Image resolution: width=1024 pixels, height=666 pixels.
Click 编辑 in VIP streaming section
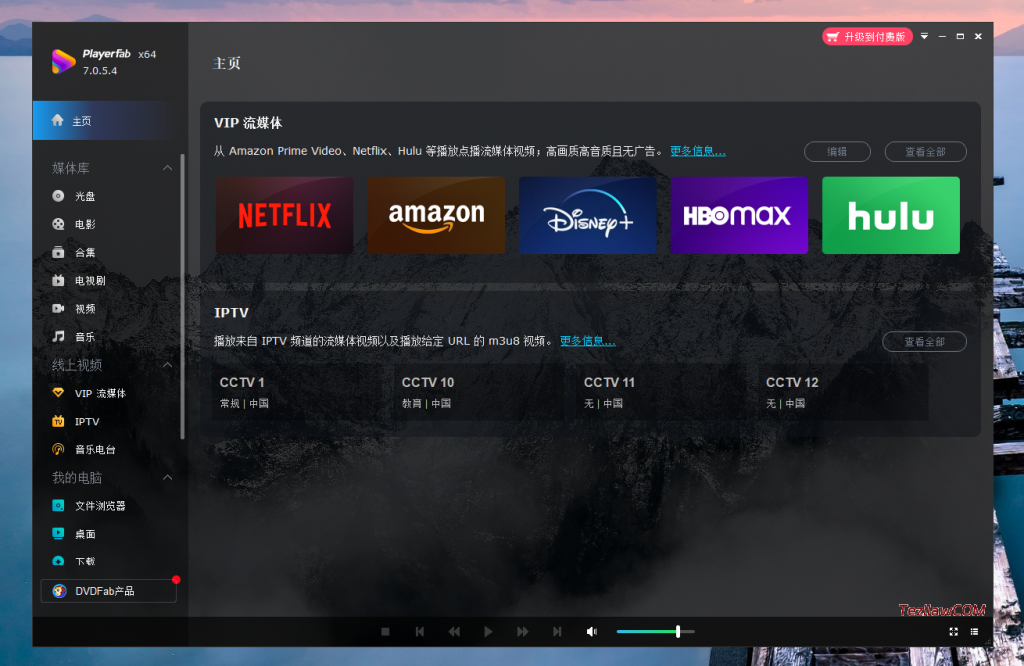point(837,151)
